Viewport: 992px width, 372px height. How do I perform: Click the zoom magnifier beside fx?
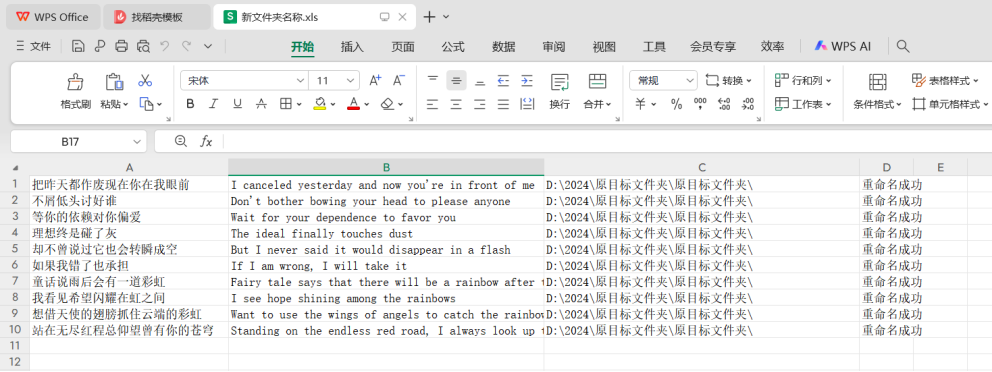point(181,141)
